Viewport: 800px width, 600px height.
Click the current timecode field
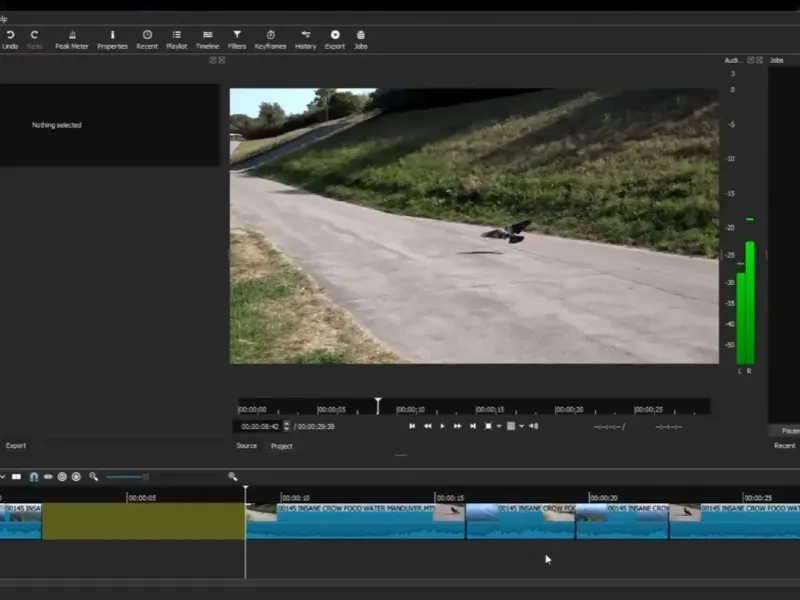(x=260, y=426)
